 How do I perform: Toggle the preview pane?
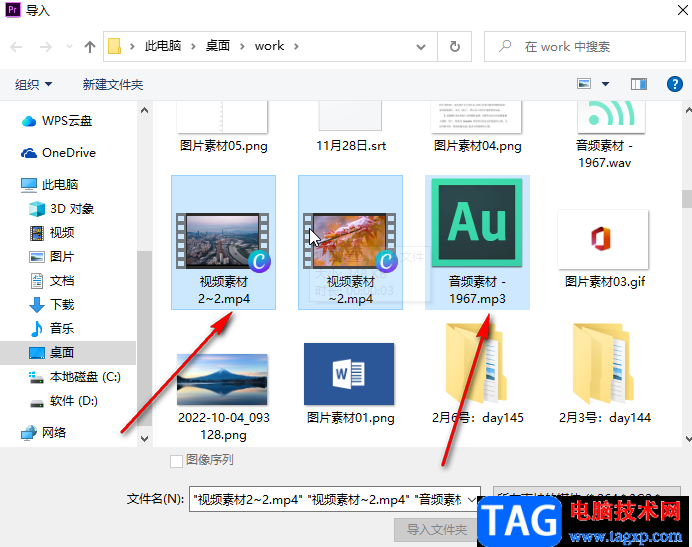(x=639, y=83)
